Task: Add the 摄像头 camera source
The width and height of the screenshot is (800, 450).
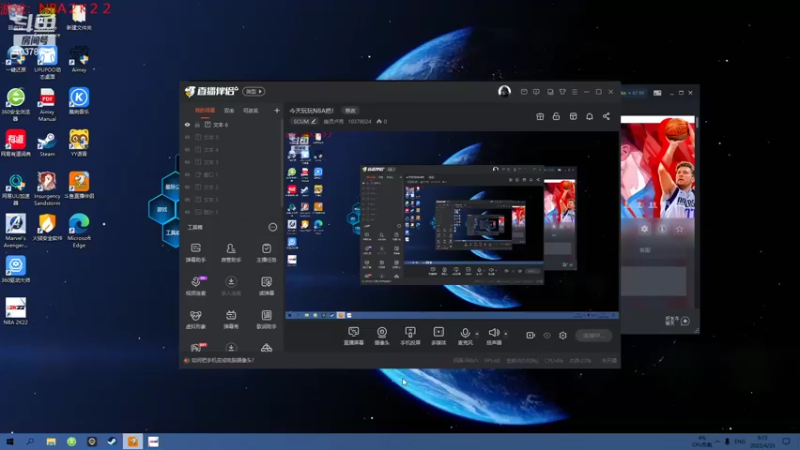Action: (382, 336)
